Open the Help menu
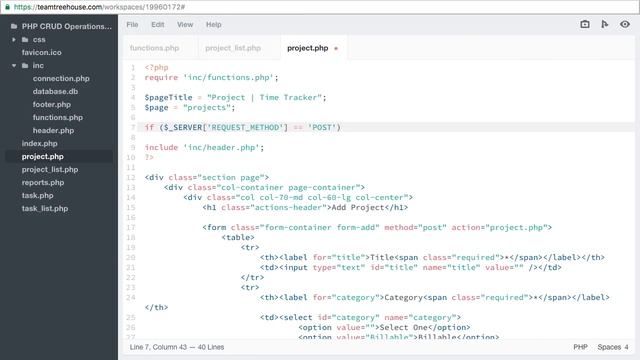 tap(213, 24)
